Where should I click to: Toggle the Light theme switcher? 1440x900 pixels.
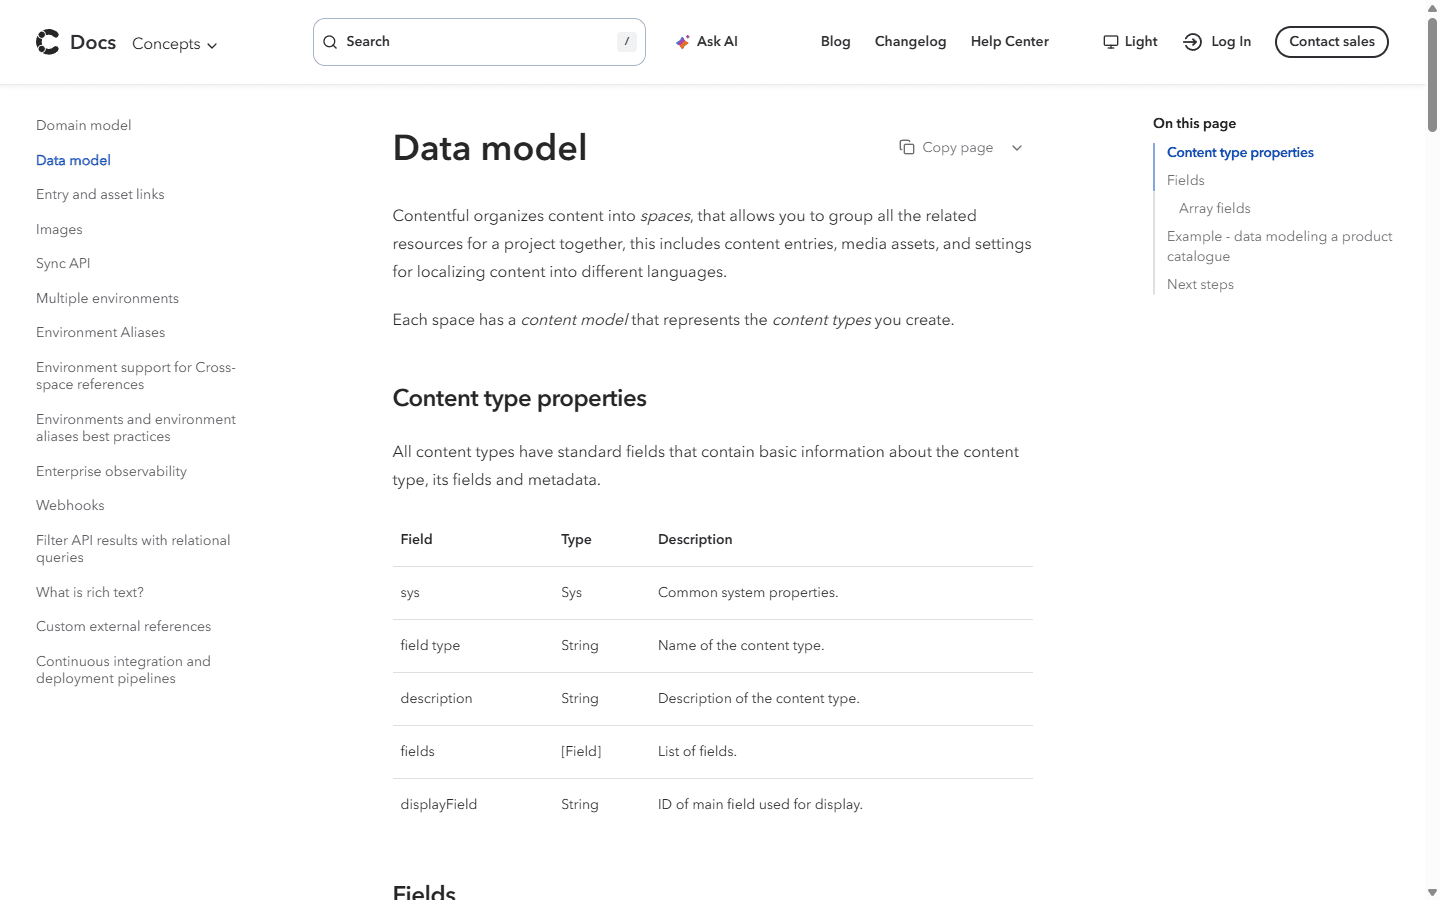point(1130,42)
